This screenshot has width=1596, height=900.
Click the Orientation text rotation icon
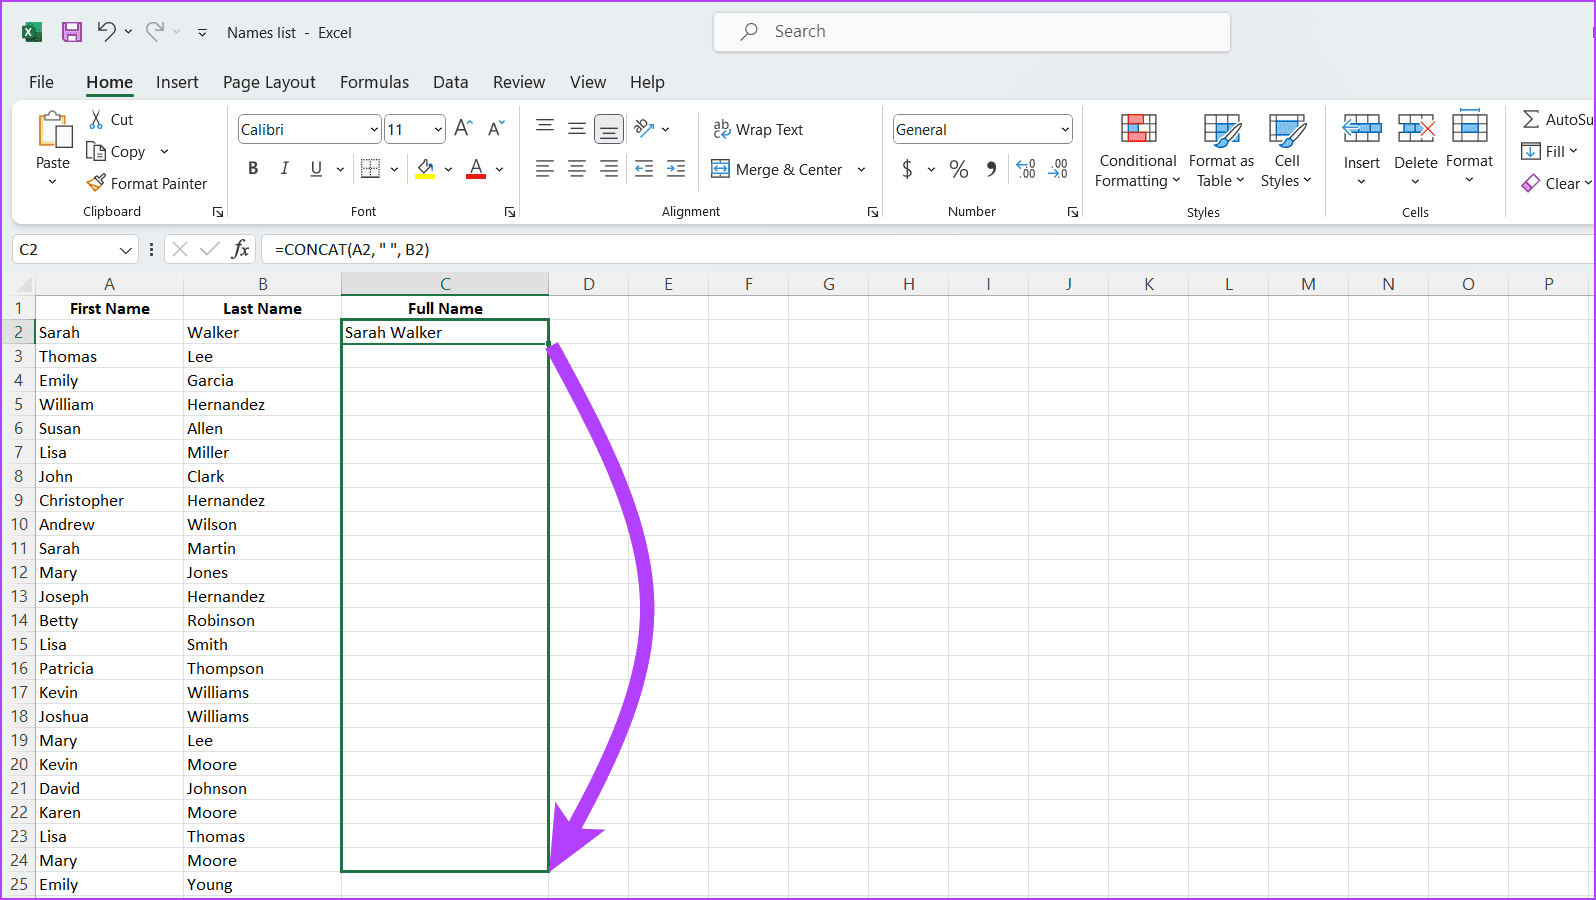pos(645,128)
